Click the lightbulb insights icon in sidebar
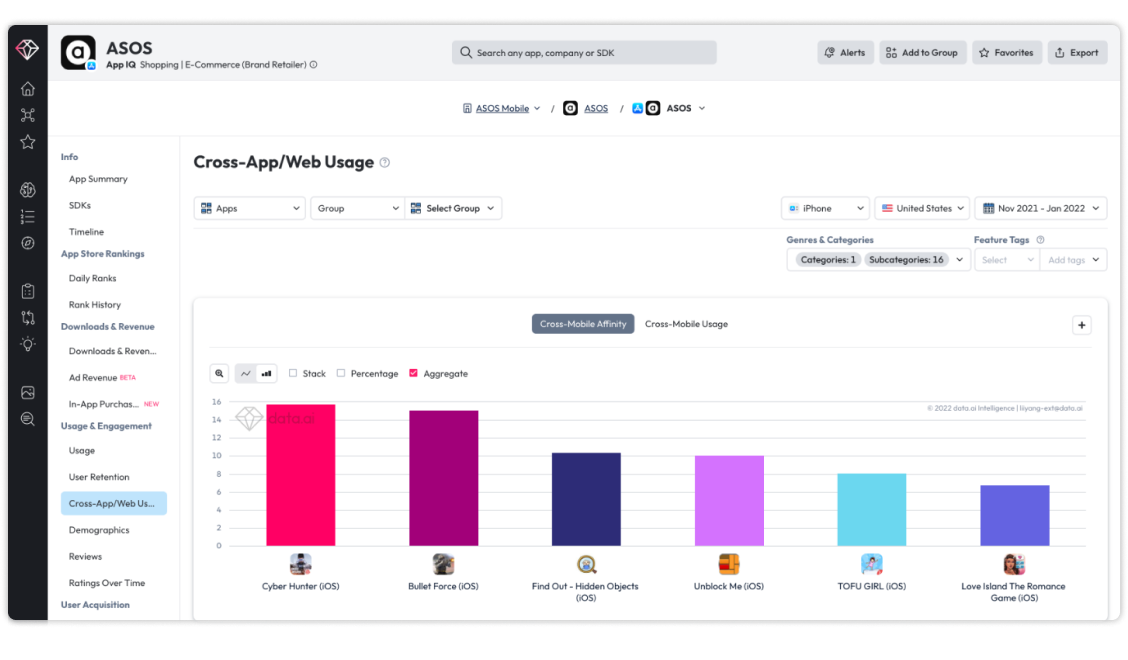Image resolution: width=1128 pixels, height=660 pixels. click(x=28, y=344)
